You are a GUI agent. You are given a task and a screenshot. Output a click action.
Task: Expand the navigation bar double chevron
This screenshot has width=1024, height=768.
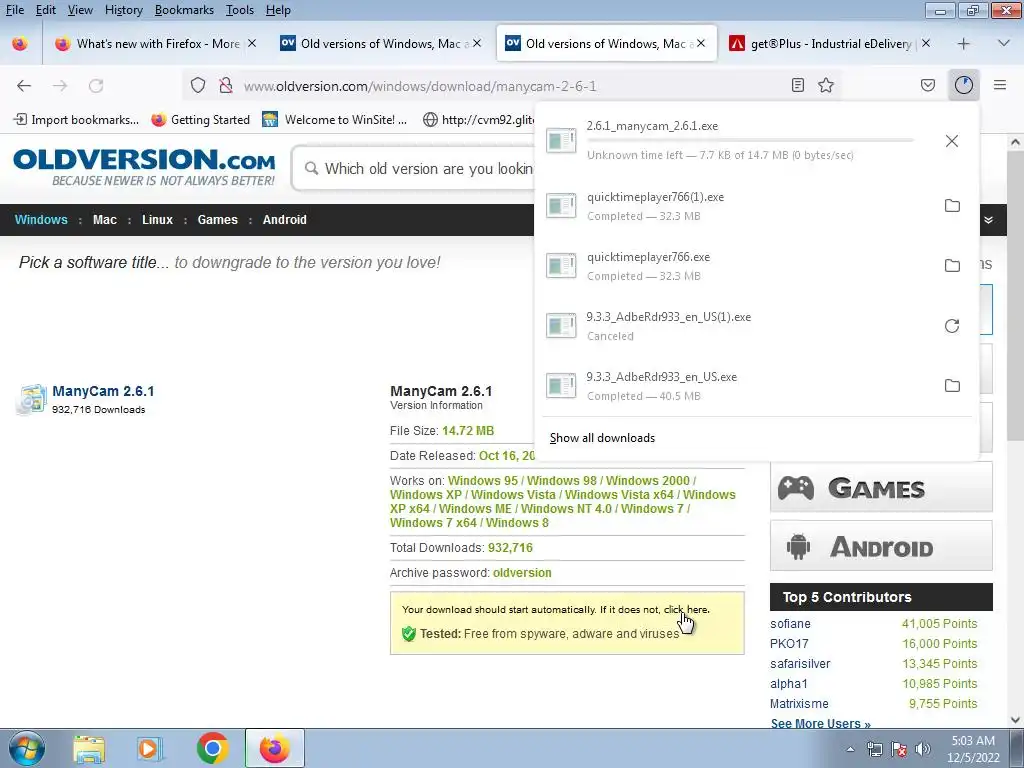click(x=989, y=220)
